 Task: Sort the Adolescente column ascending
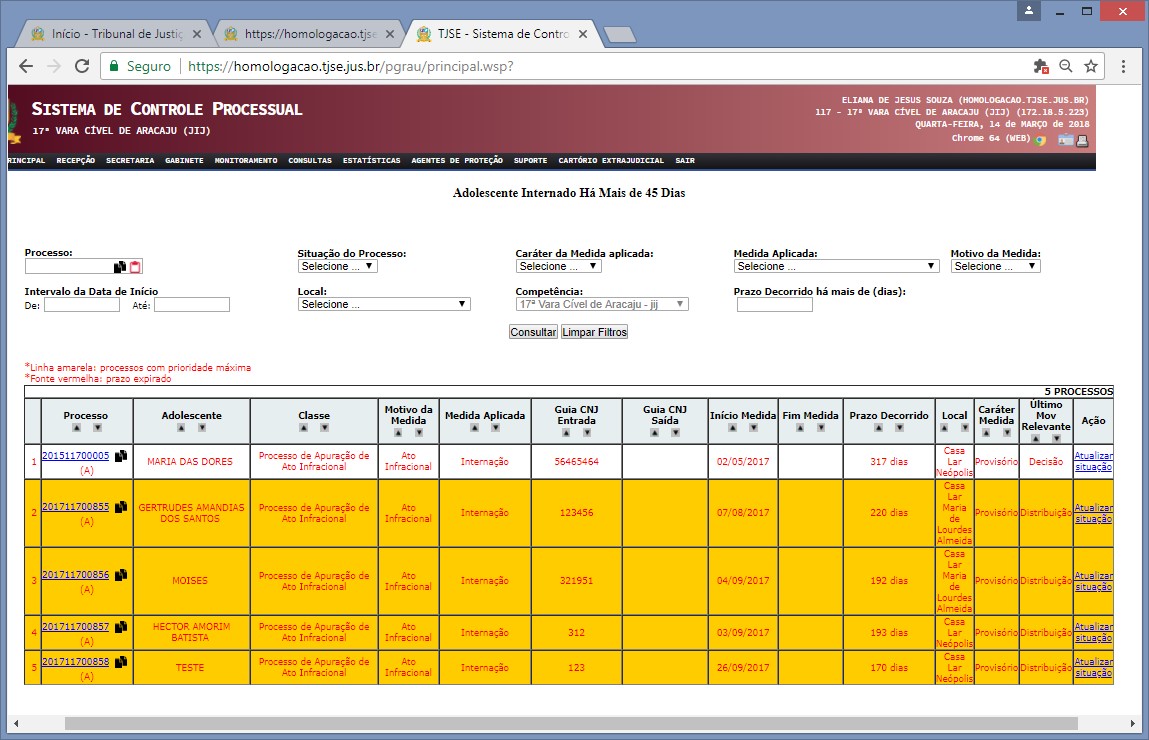pos(182,428)
